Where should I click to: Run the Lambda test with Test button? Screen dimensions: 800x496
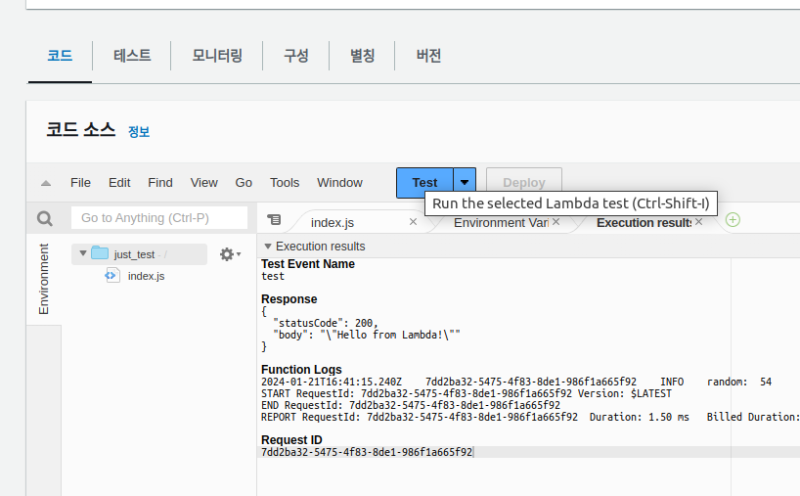tap(425, 183)
